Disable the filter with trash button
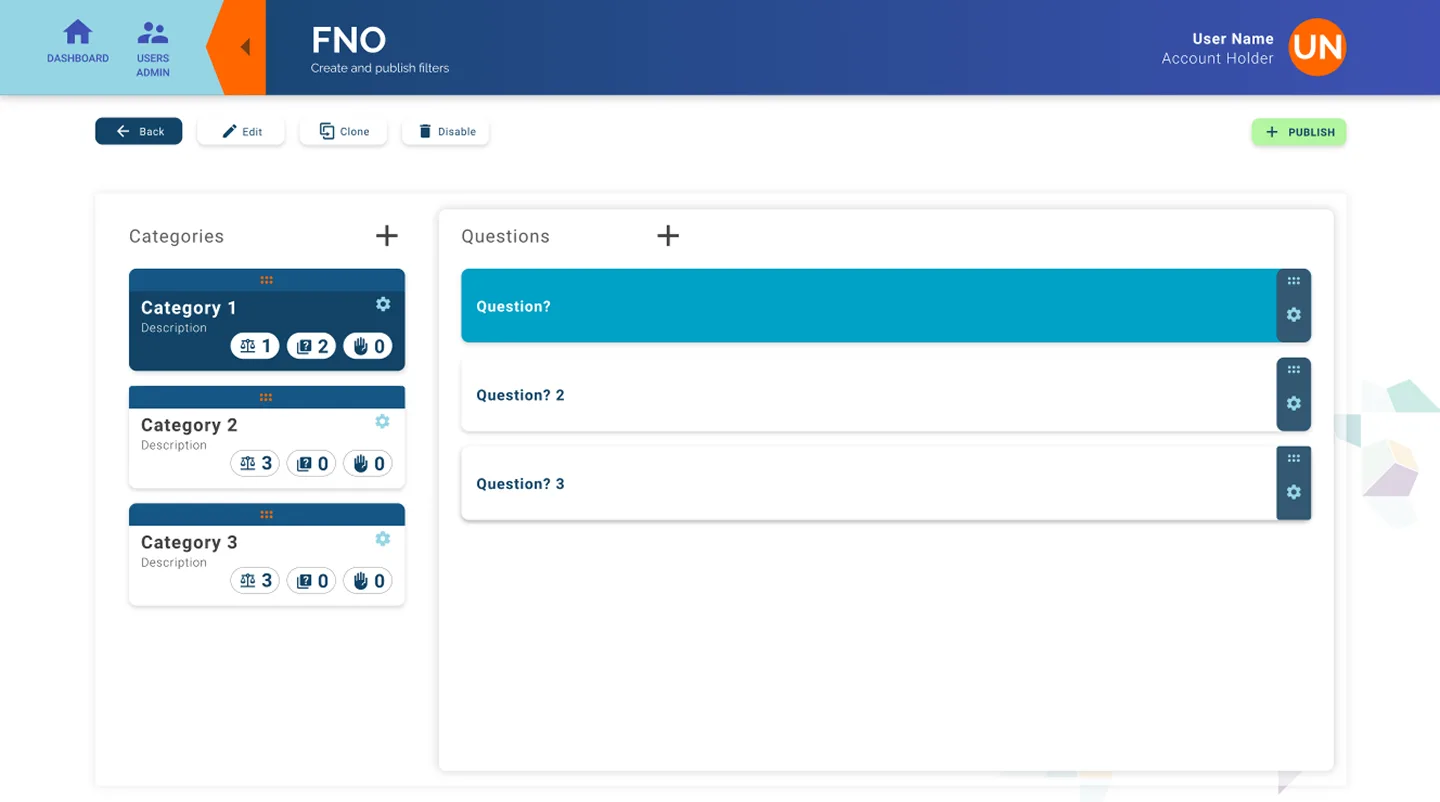Screen dimensions: 1440x802 point(446,131)
